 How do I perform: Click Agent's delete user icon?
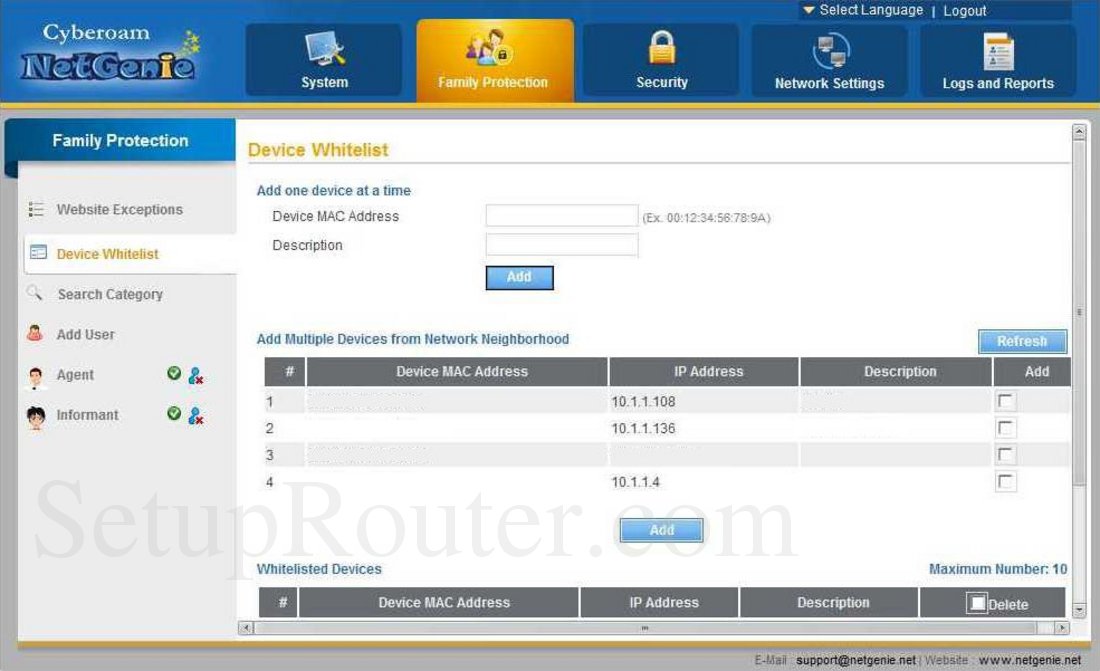[196, 376]
